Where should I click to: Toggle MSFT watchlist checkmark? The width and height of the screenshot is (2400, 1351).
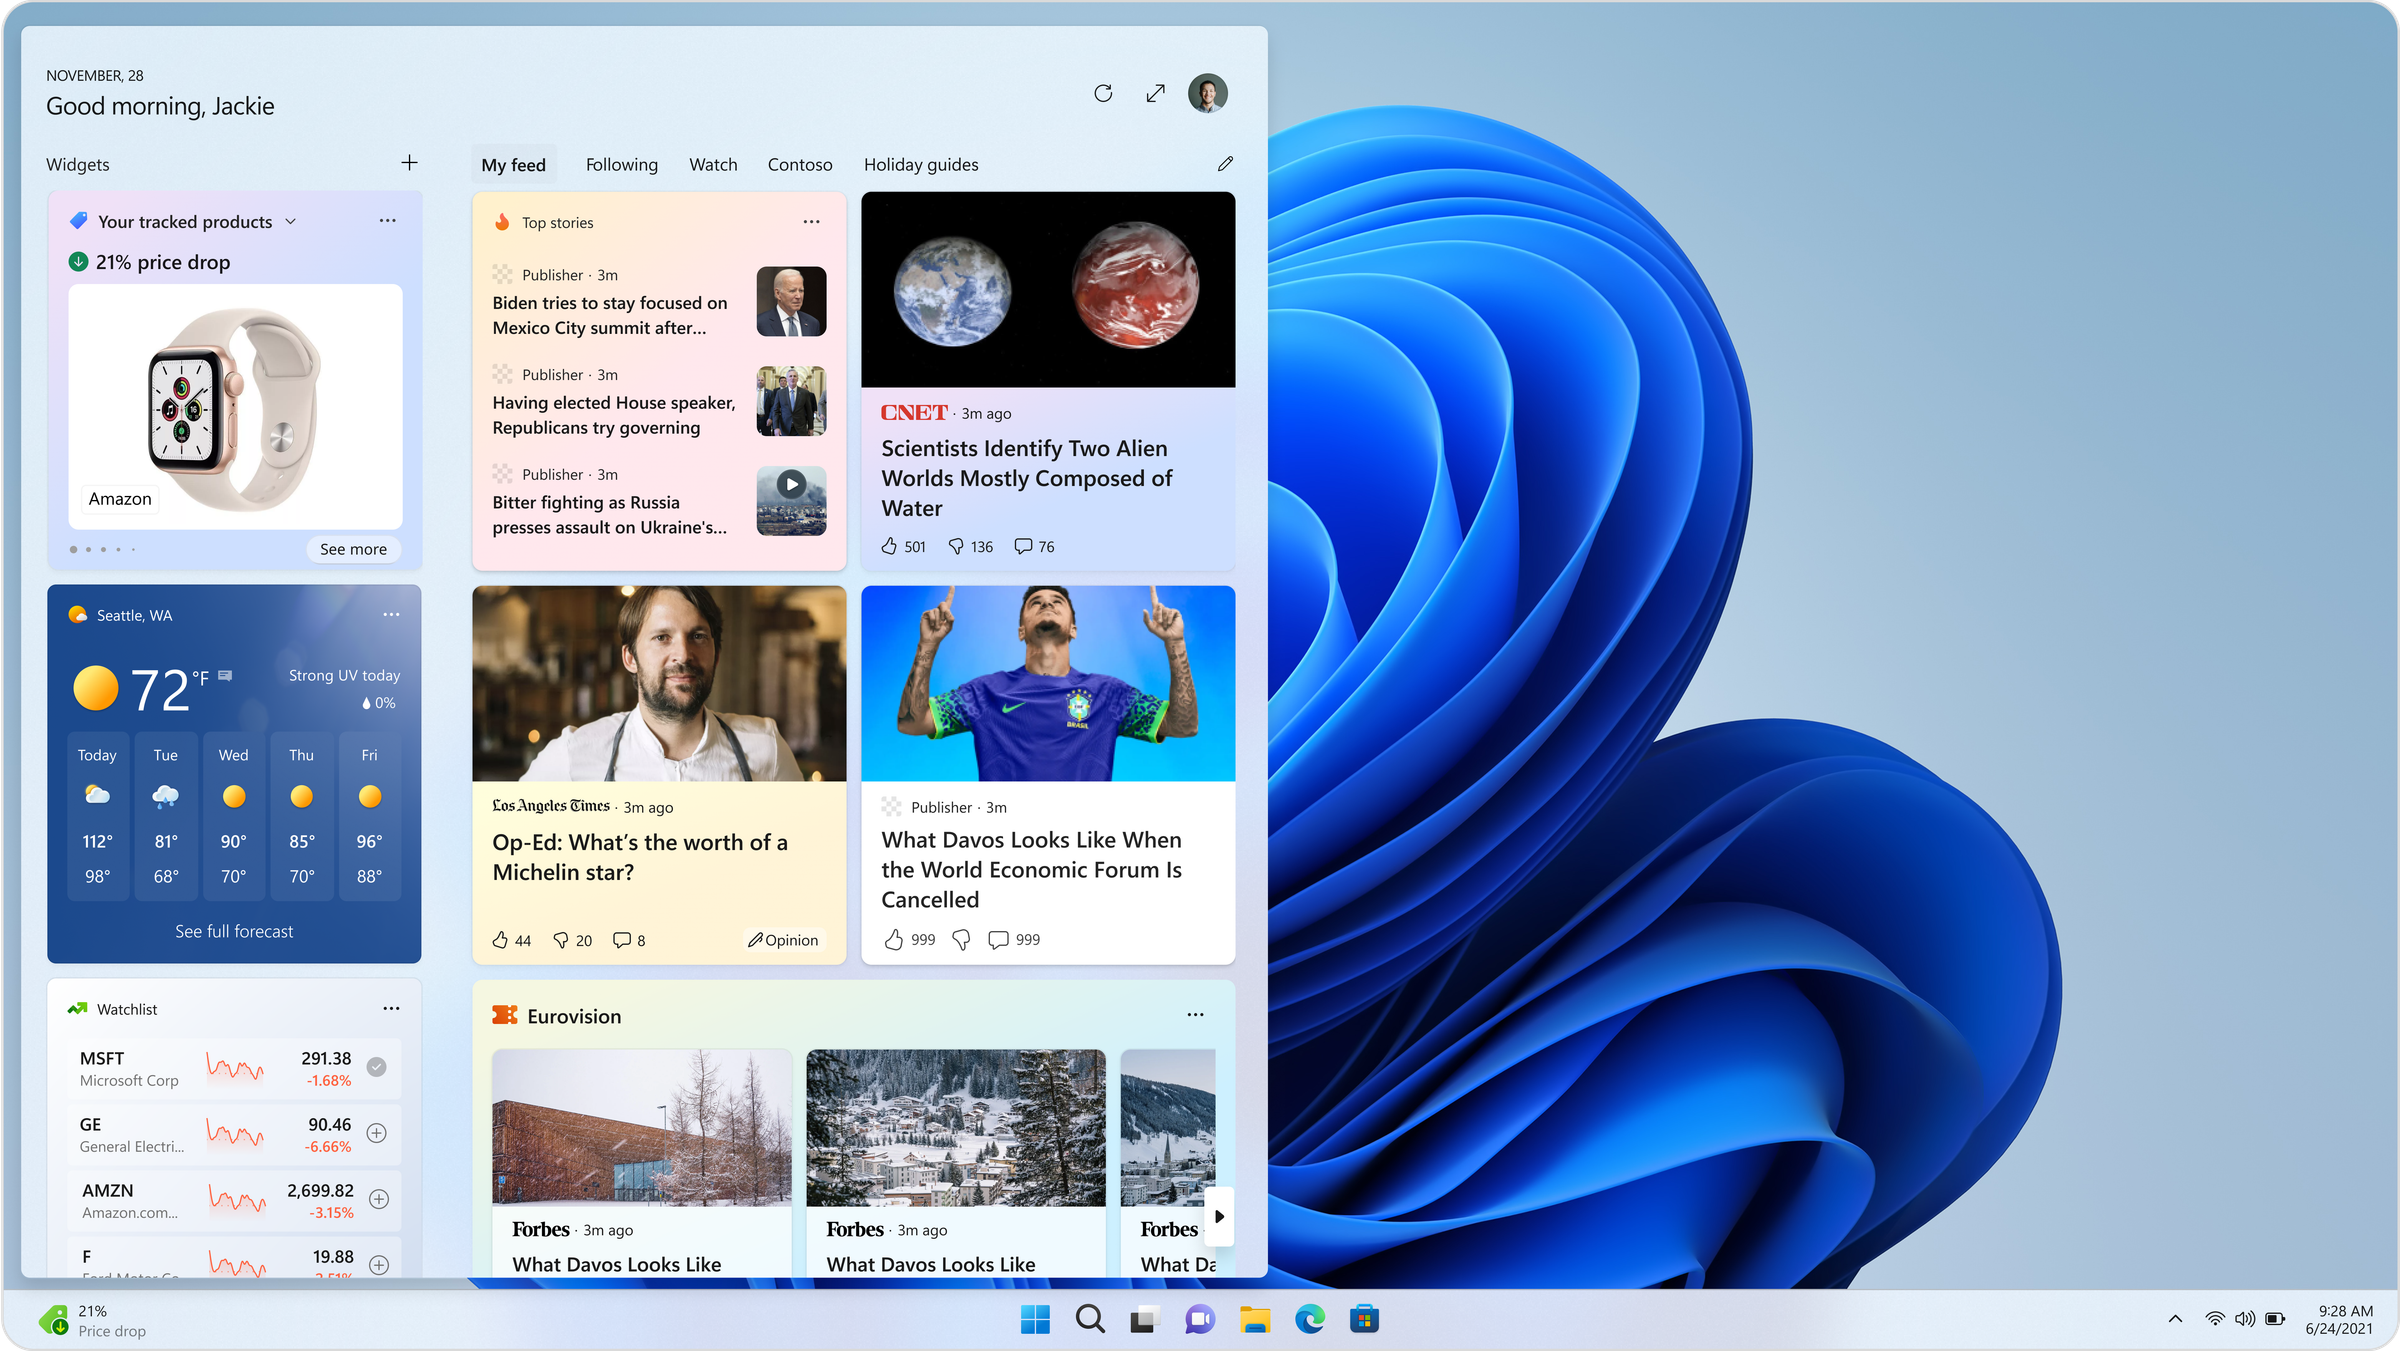coord(377,1067)
